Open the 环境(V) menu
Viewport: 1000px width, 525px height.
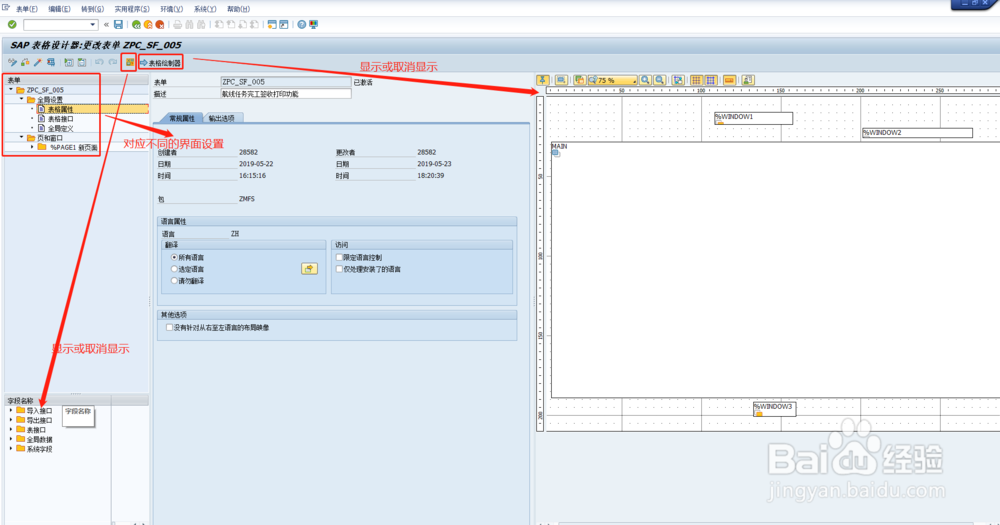[x=172, y=9]
